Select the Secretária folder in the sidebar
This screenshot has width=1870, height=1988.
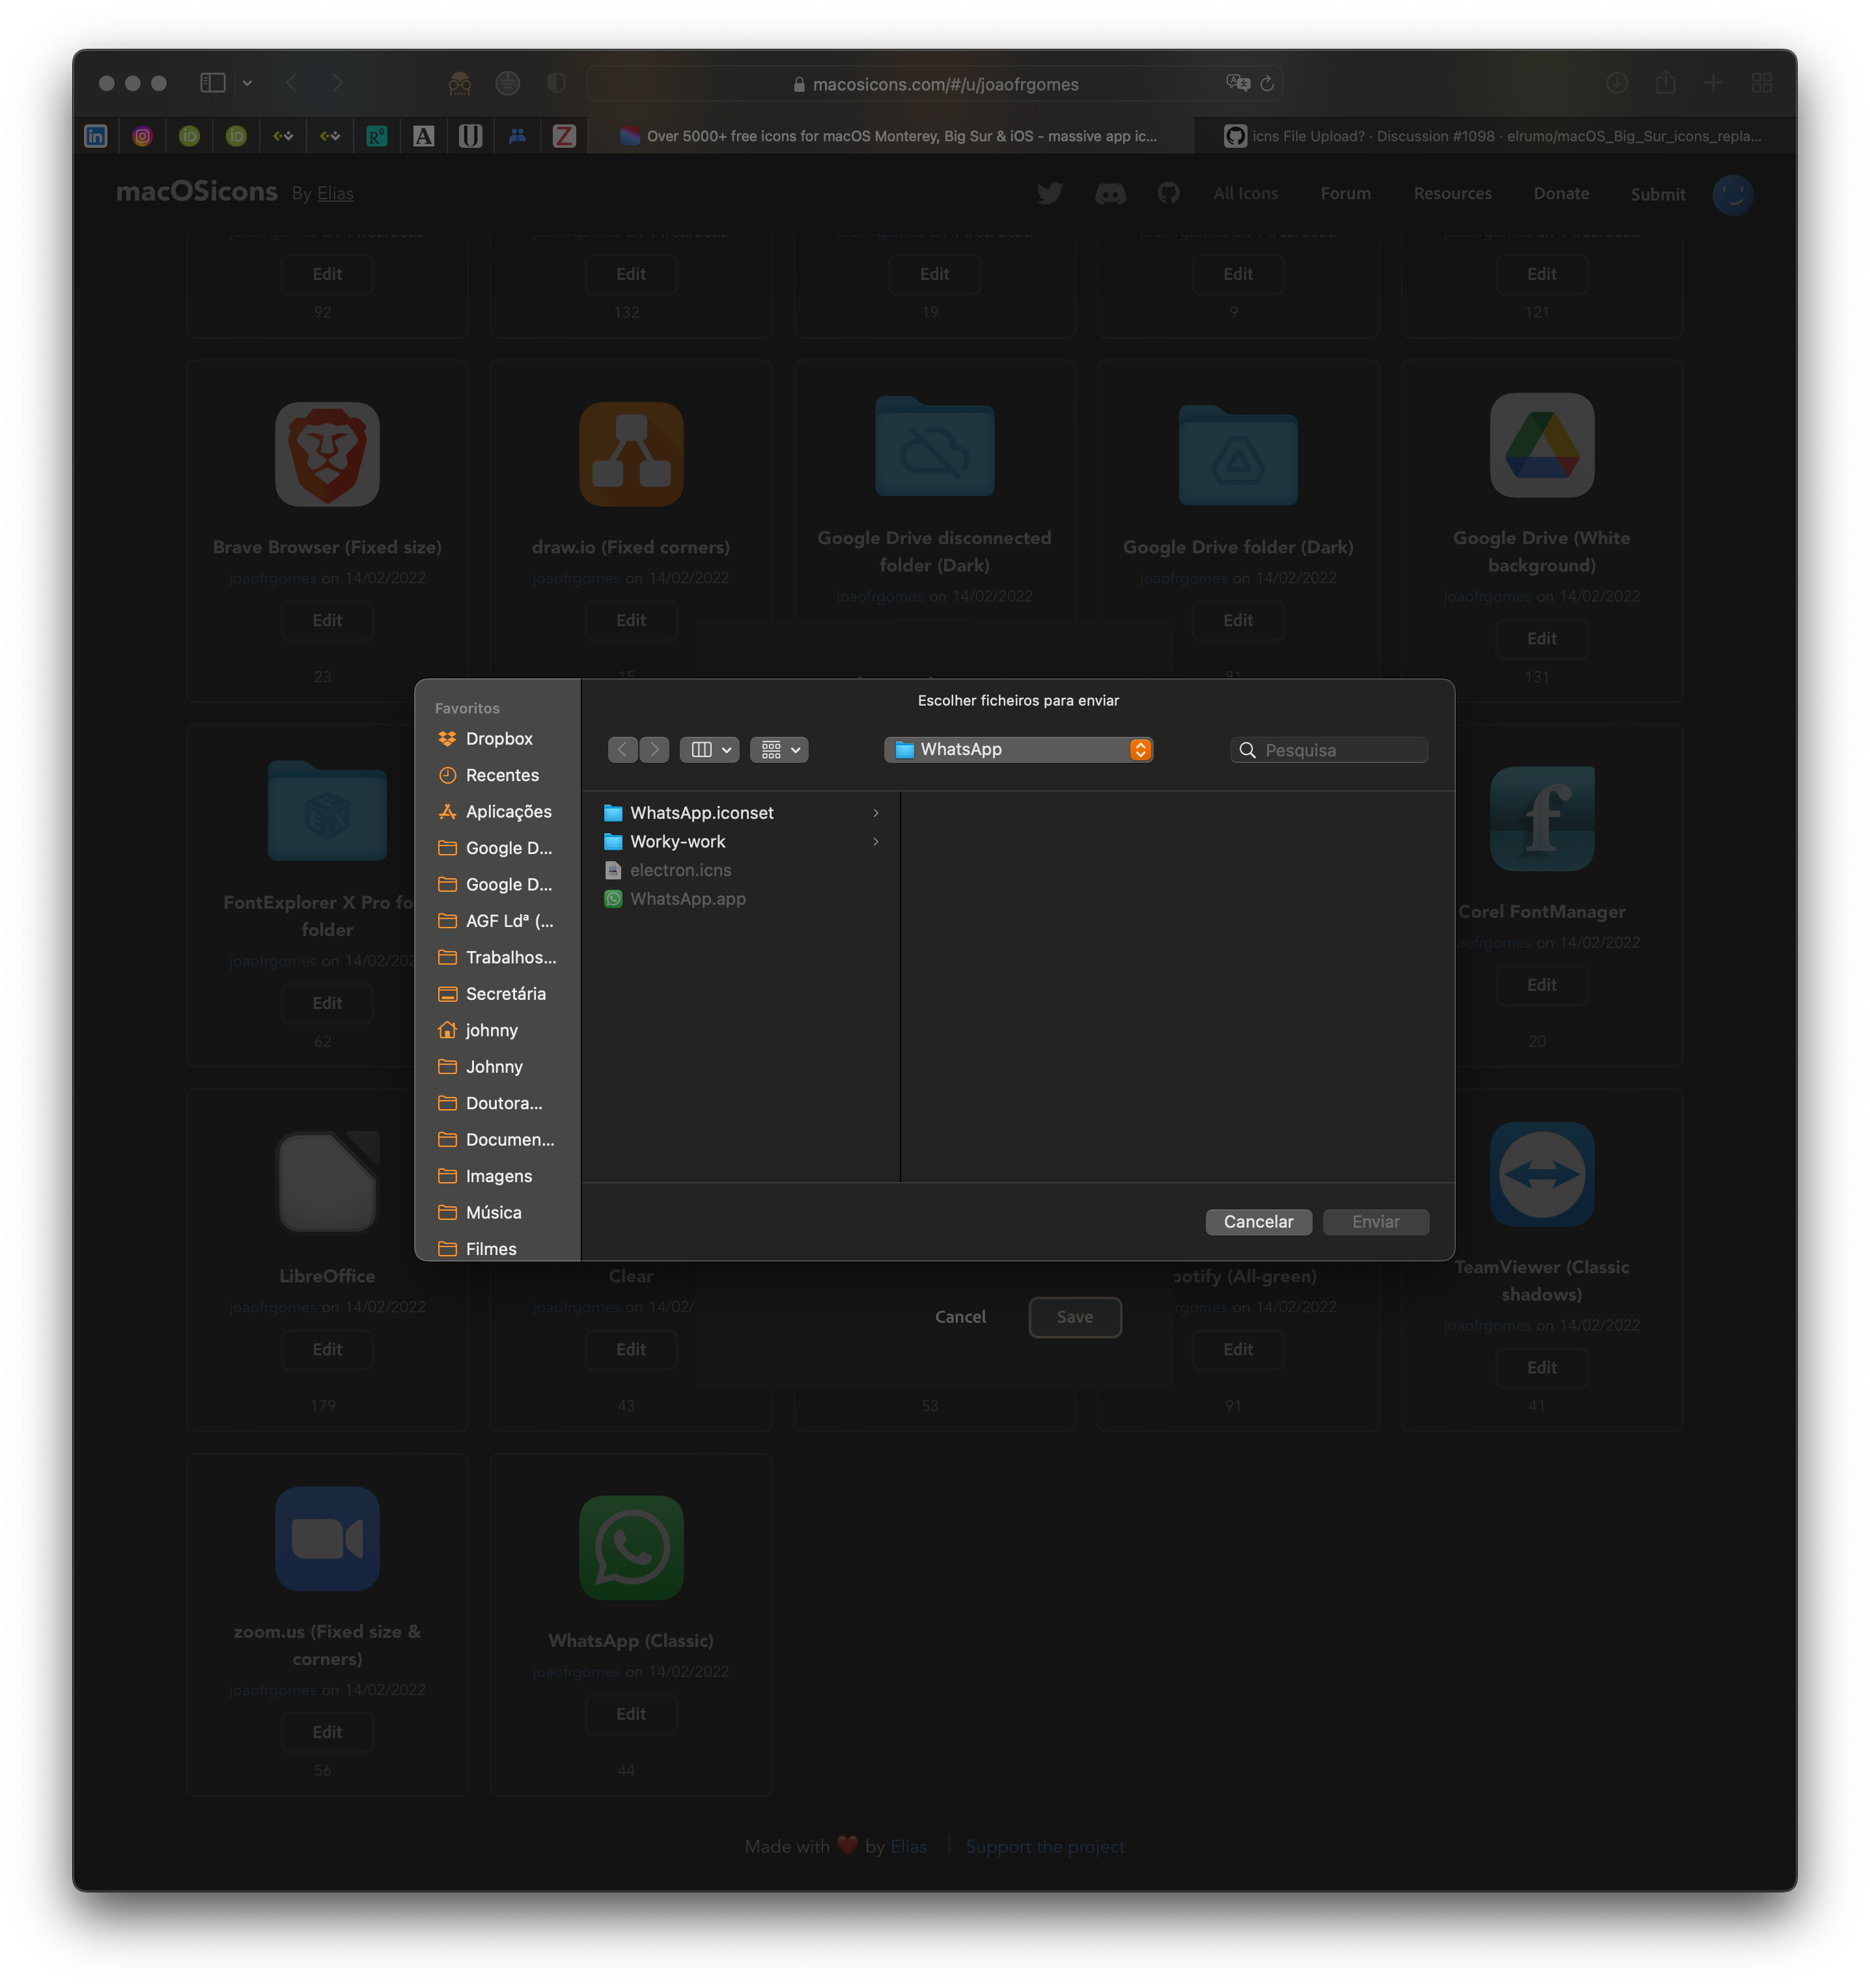[x=506, y=993]
